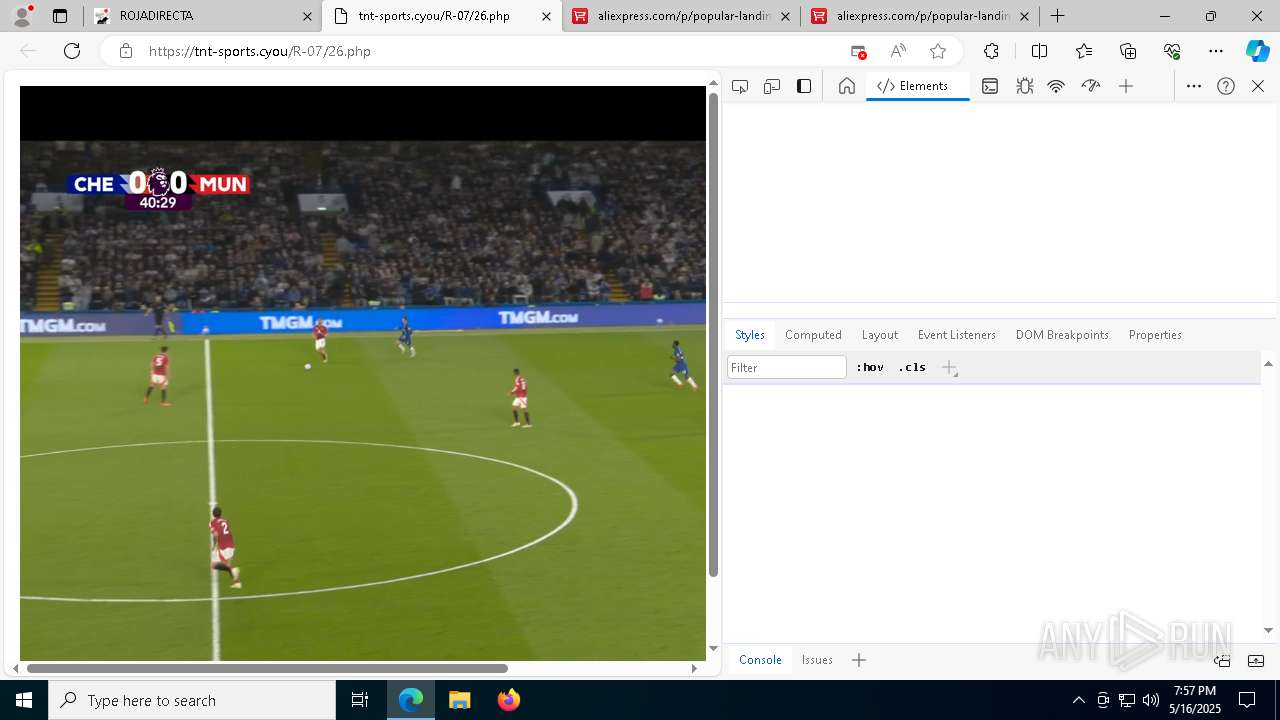Select the Issues drawer tab
This screenshot has height=720, width=1280.
click(817, 660)
